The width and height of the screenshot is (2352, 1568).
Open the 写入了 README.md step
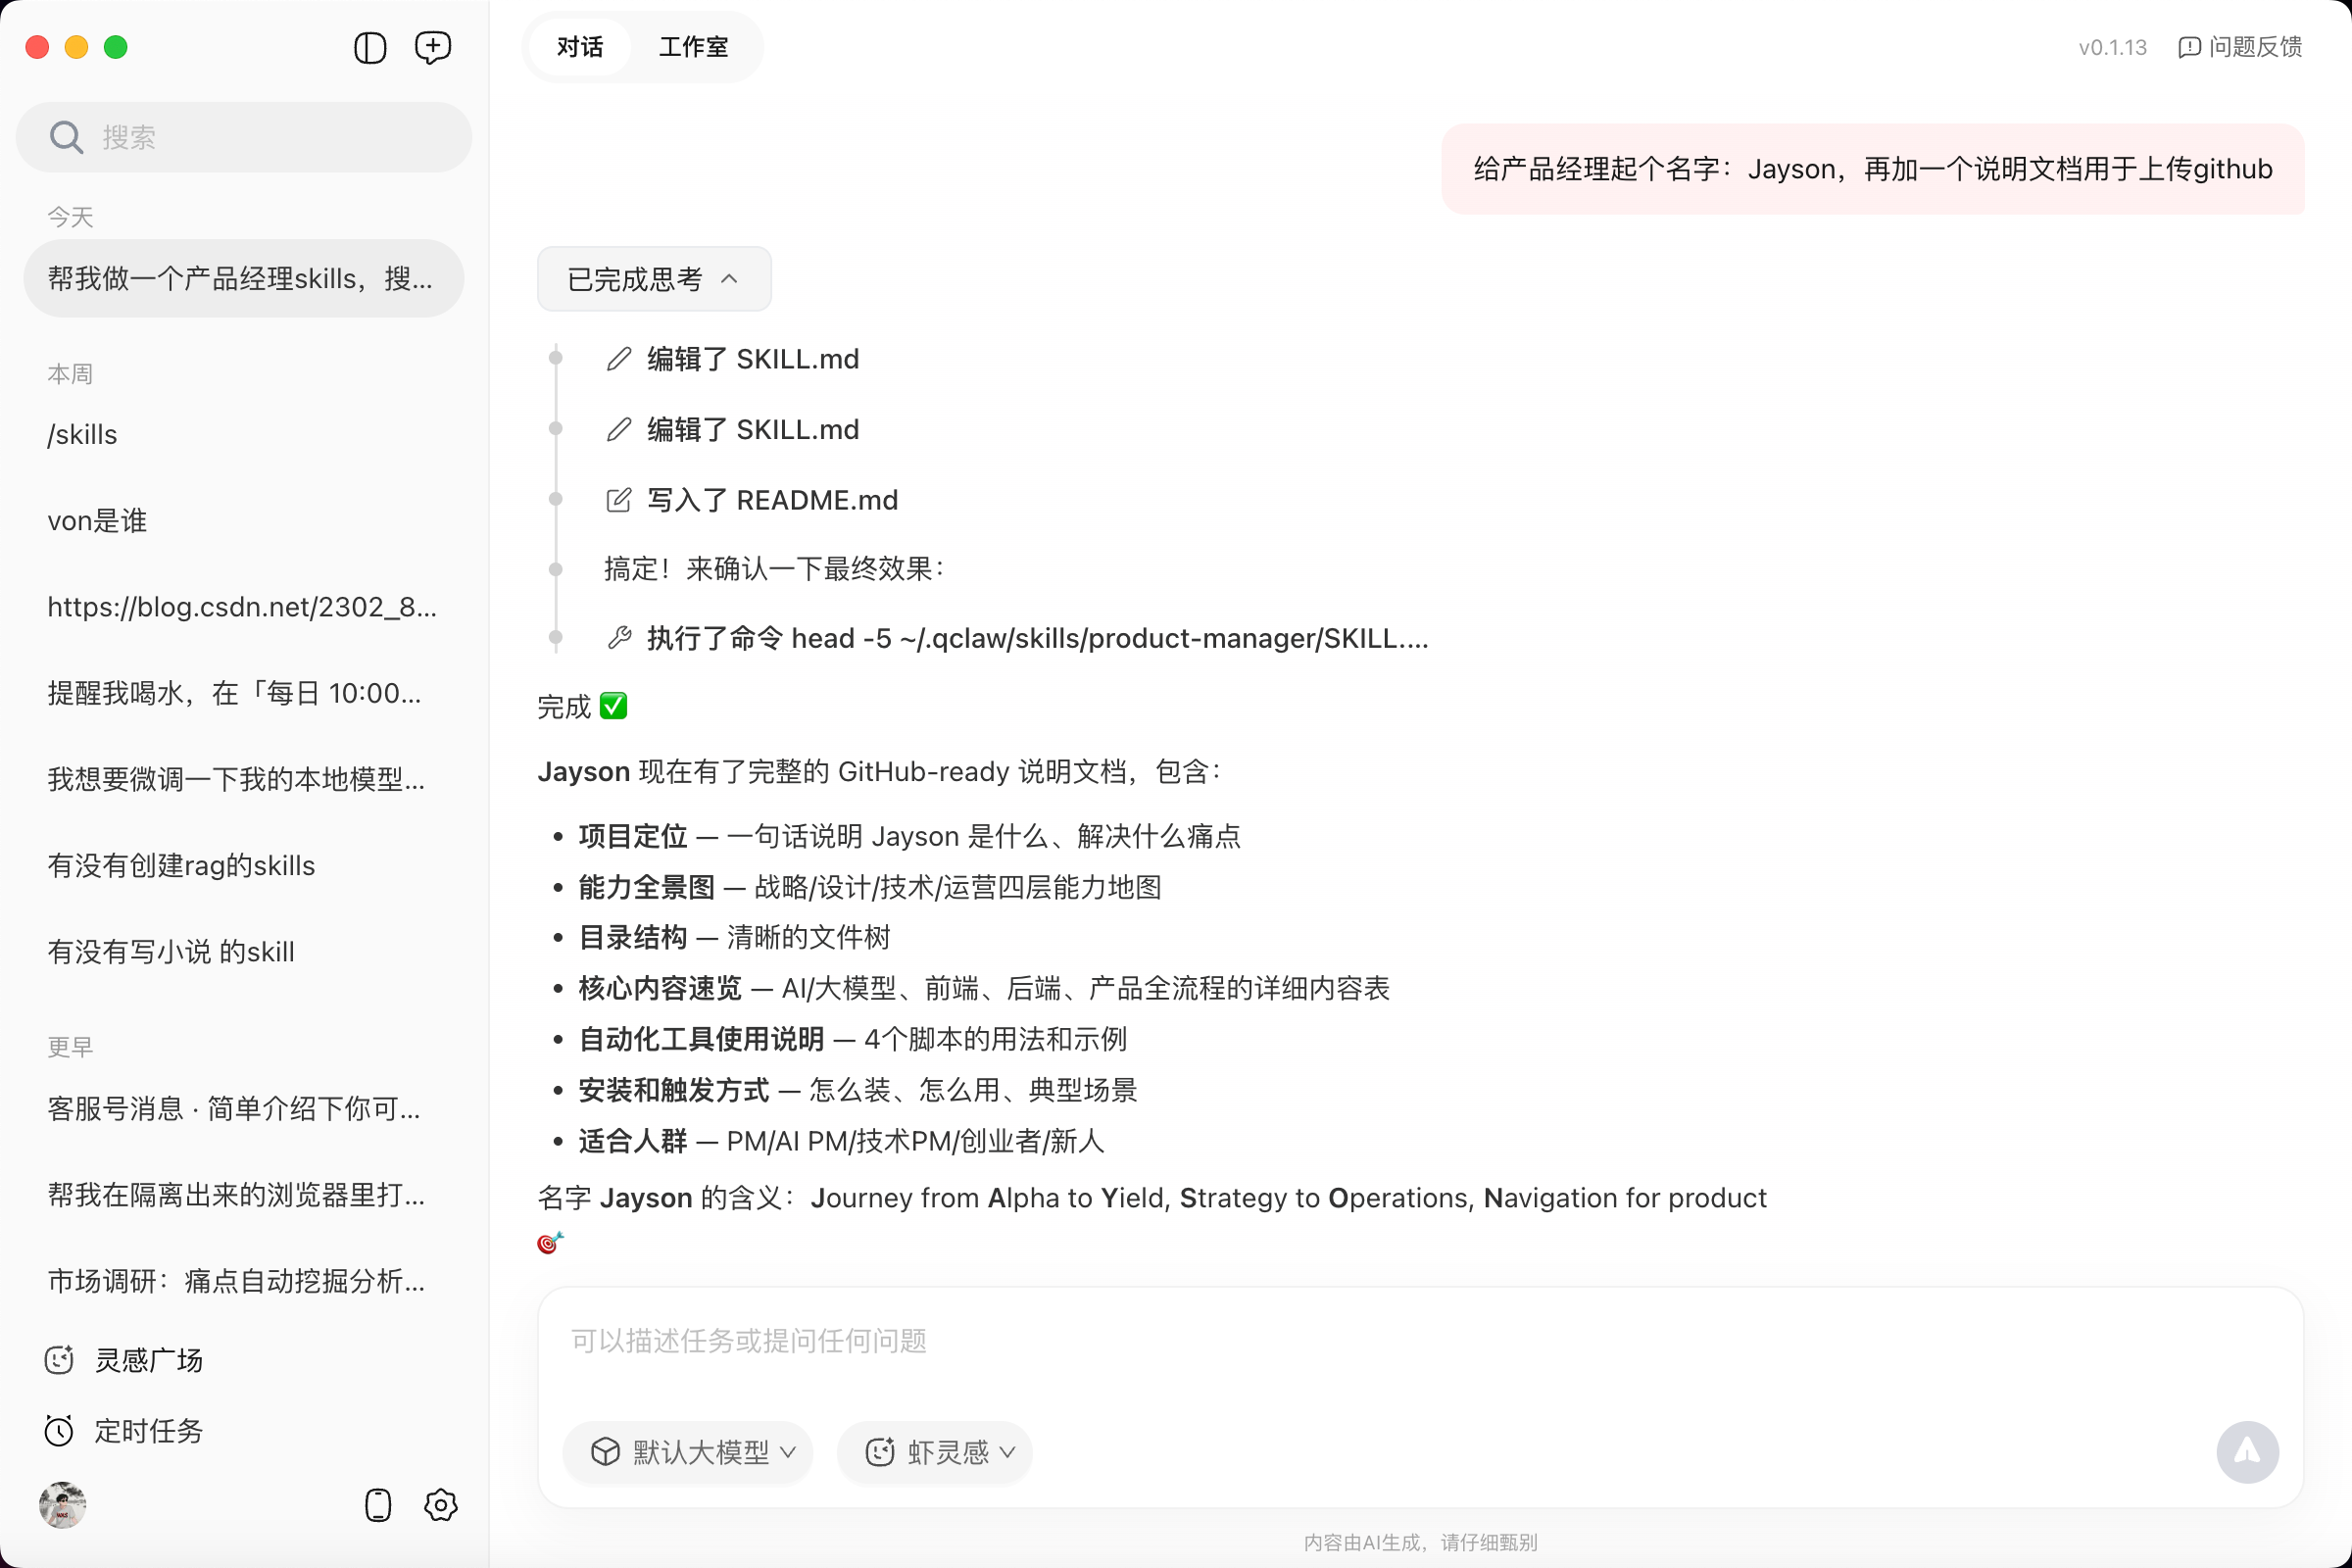click(770, 500)
